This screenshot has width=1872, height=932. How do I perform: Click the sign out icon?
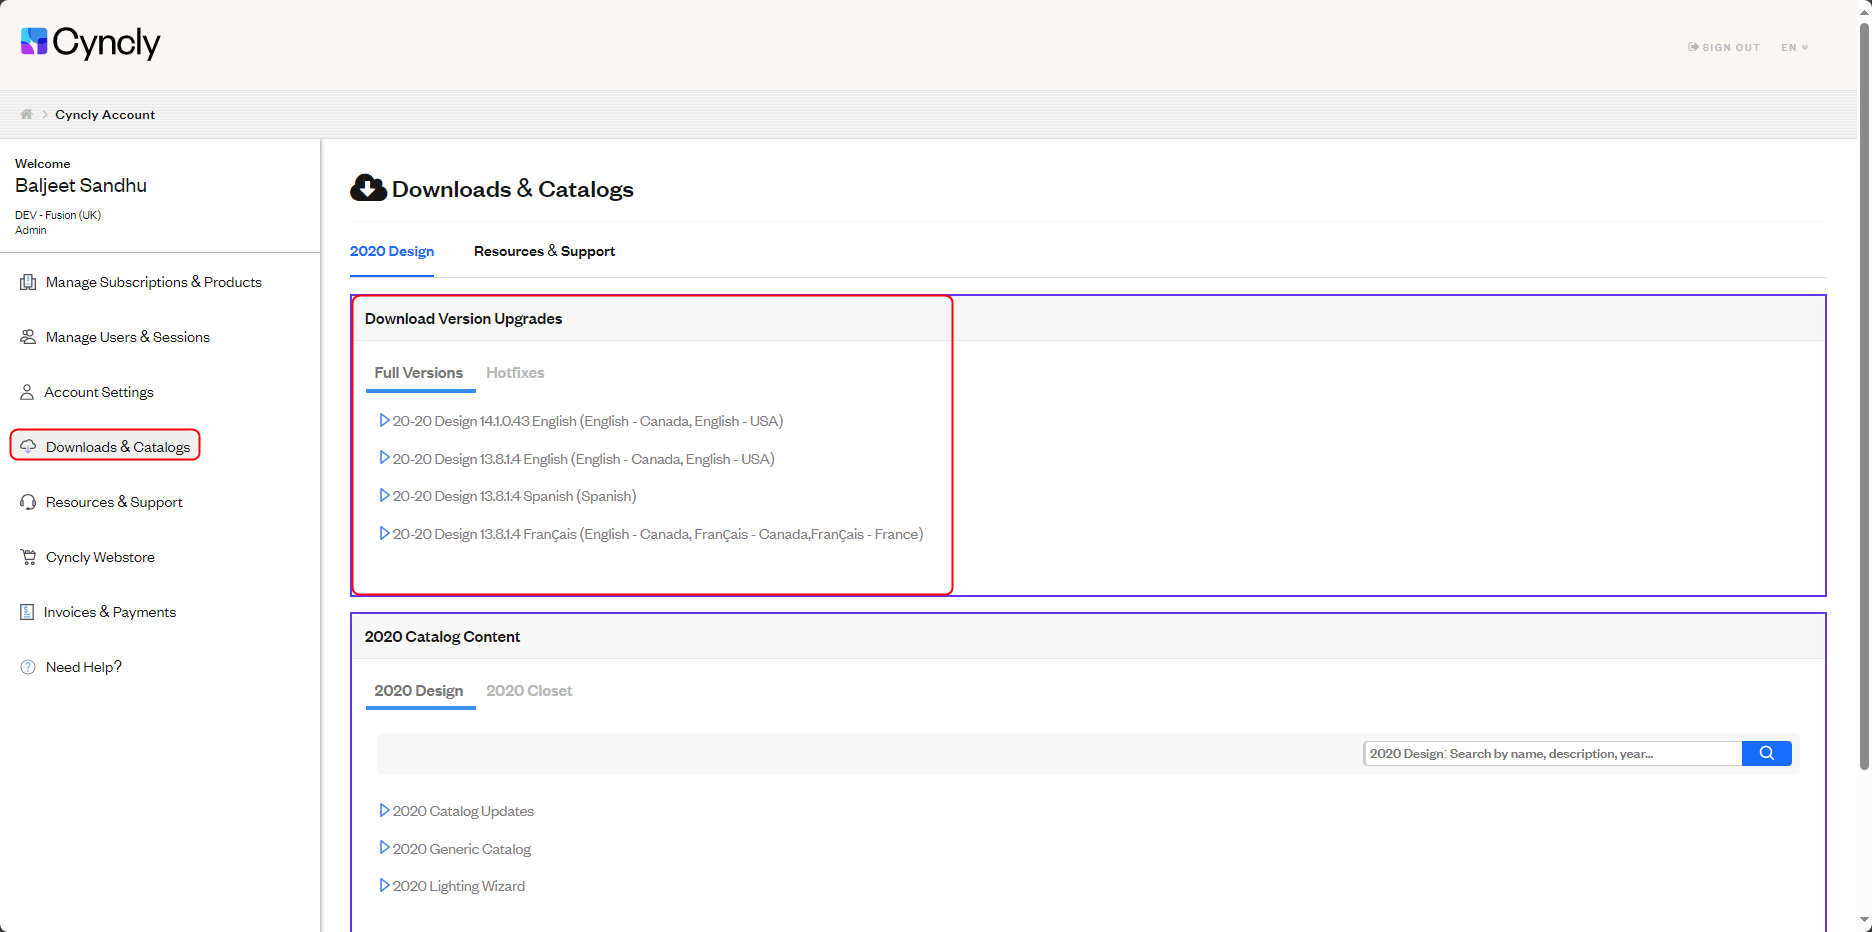point(1693,47)
